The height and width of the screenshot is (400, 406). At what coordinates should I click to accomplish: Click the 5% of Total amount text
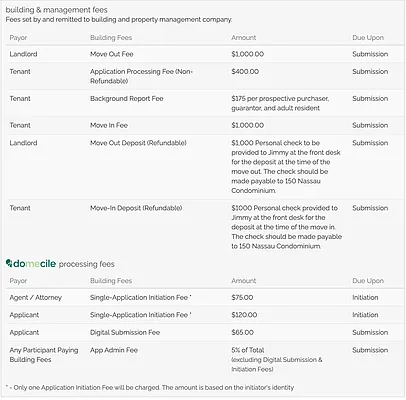click(x=247, y=350)
